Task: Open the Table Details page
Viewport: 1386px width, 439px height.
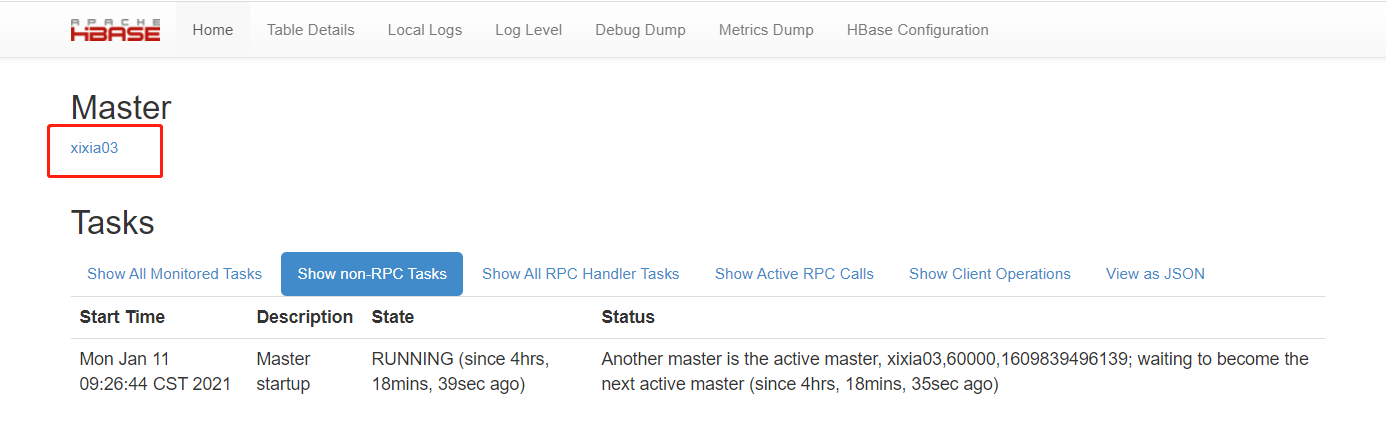Action: [310, 30]
